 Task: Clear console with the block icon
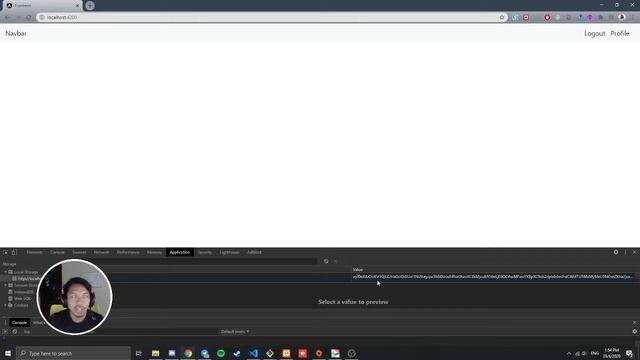click(x=15, y=331)
